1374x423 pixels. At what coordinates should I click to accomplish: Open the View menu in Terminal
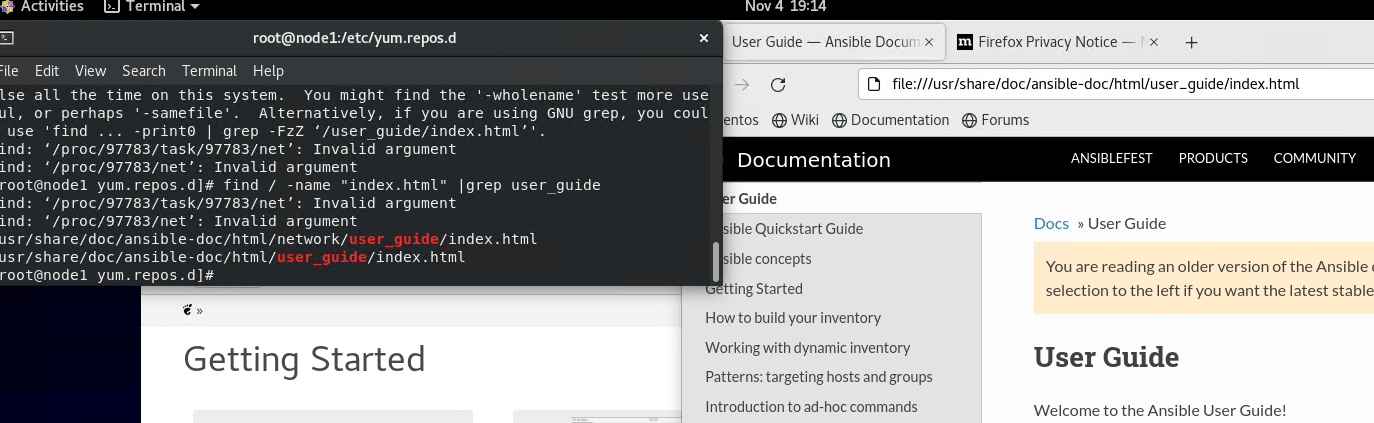[x=90, y=71]
